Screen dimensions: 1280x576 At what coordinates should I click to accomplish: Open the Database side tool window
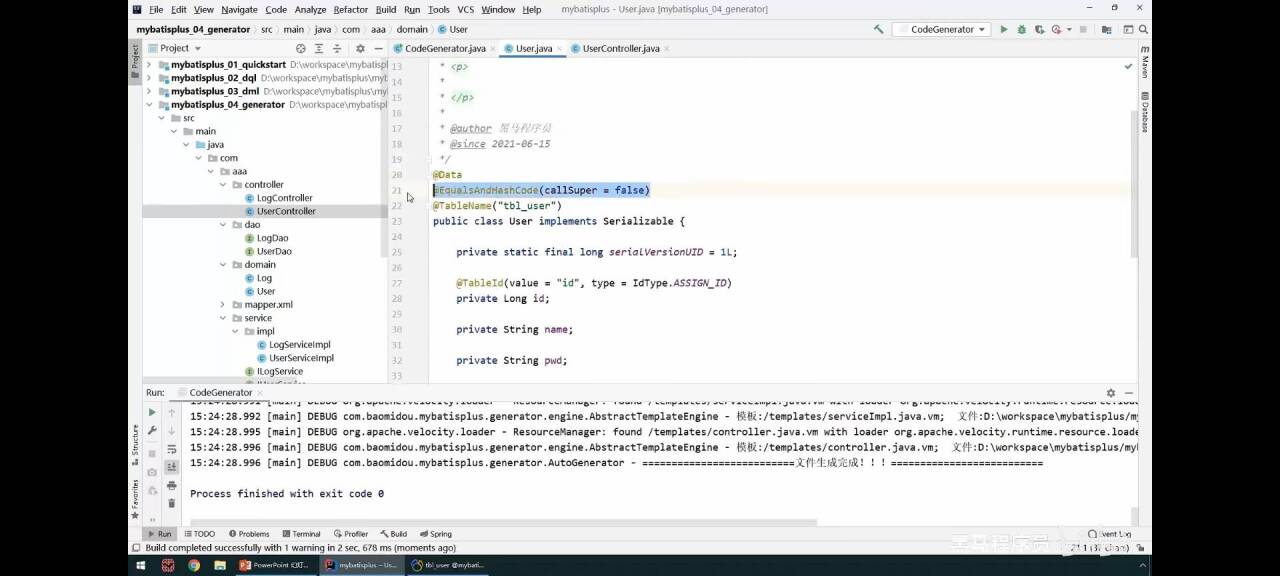point(1145,112)
